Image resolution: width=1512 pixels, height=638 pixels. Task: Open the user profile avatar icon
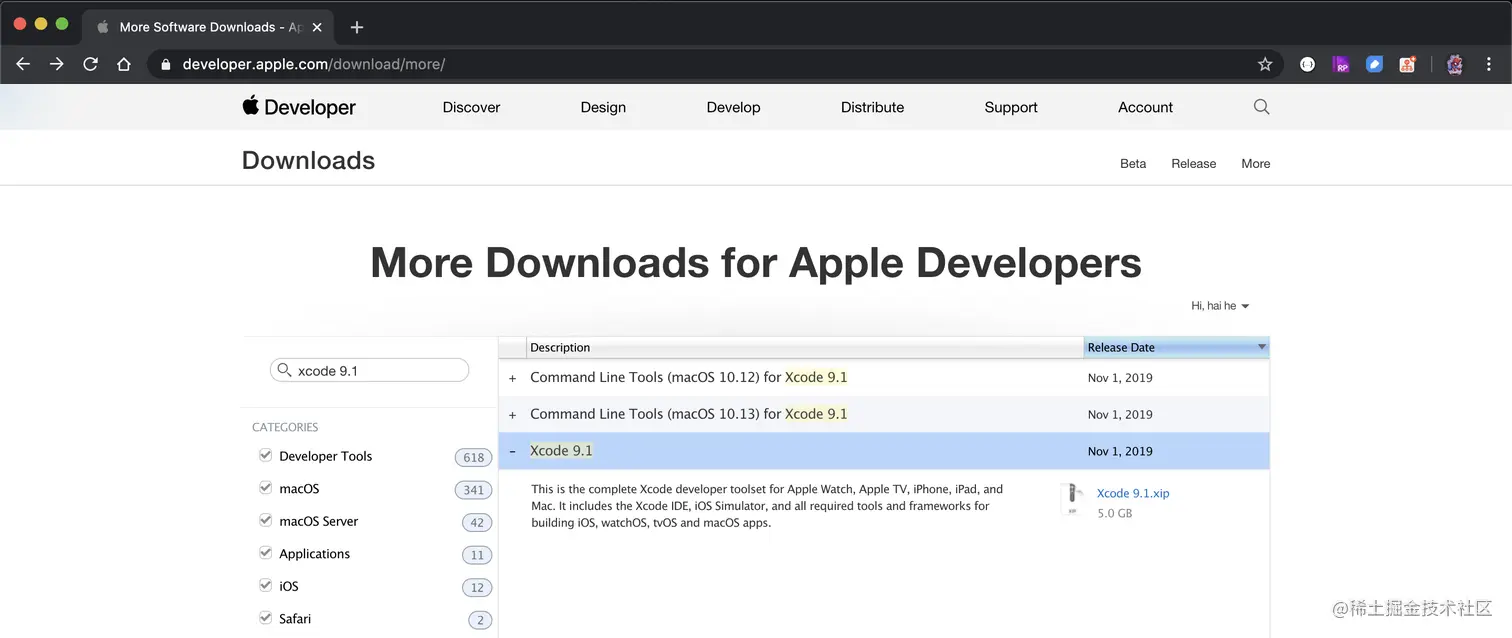[1455, 64]
